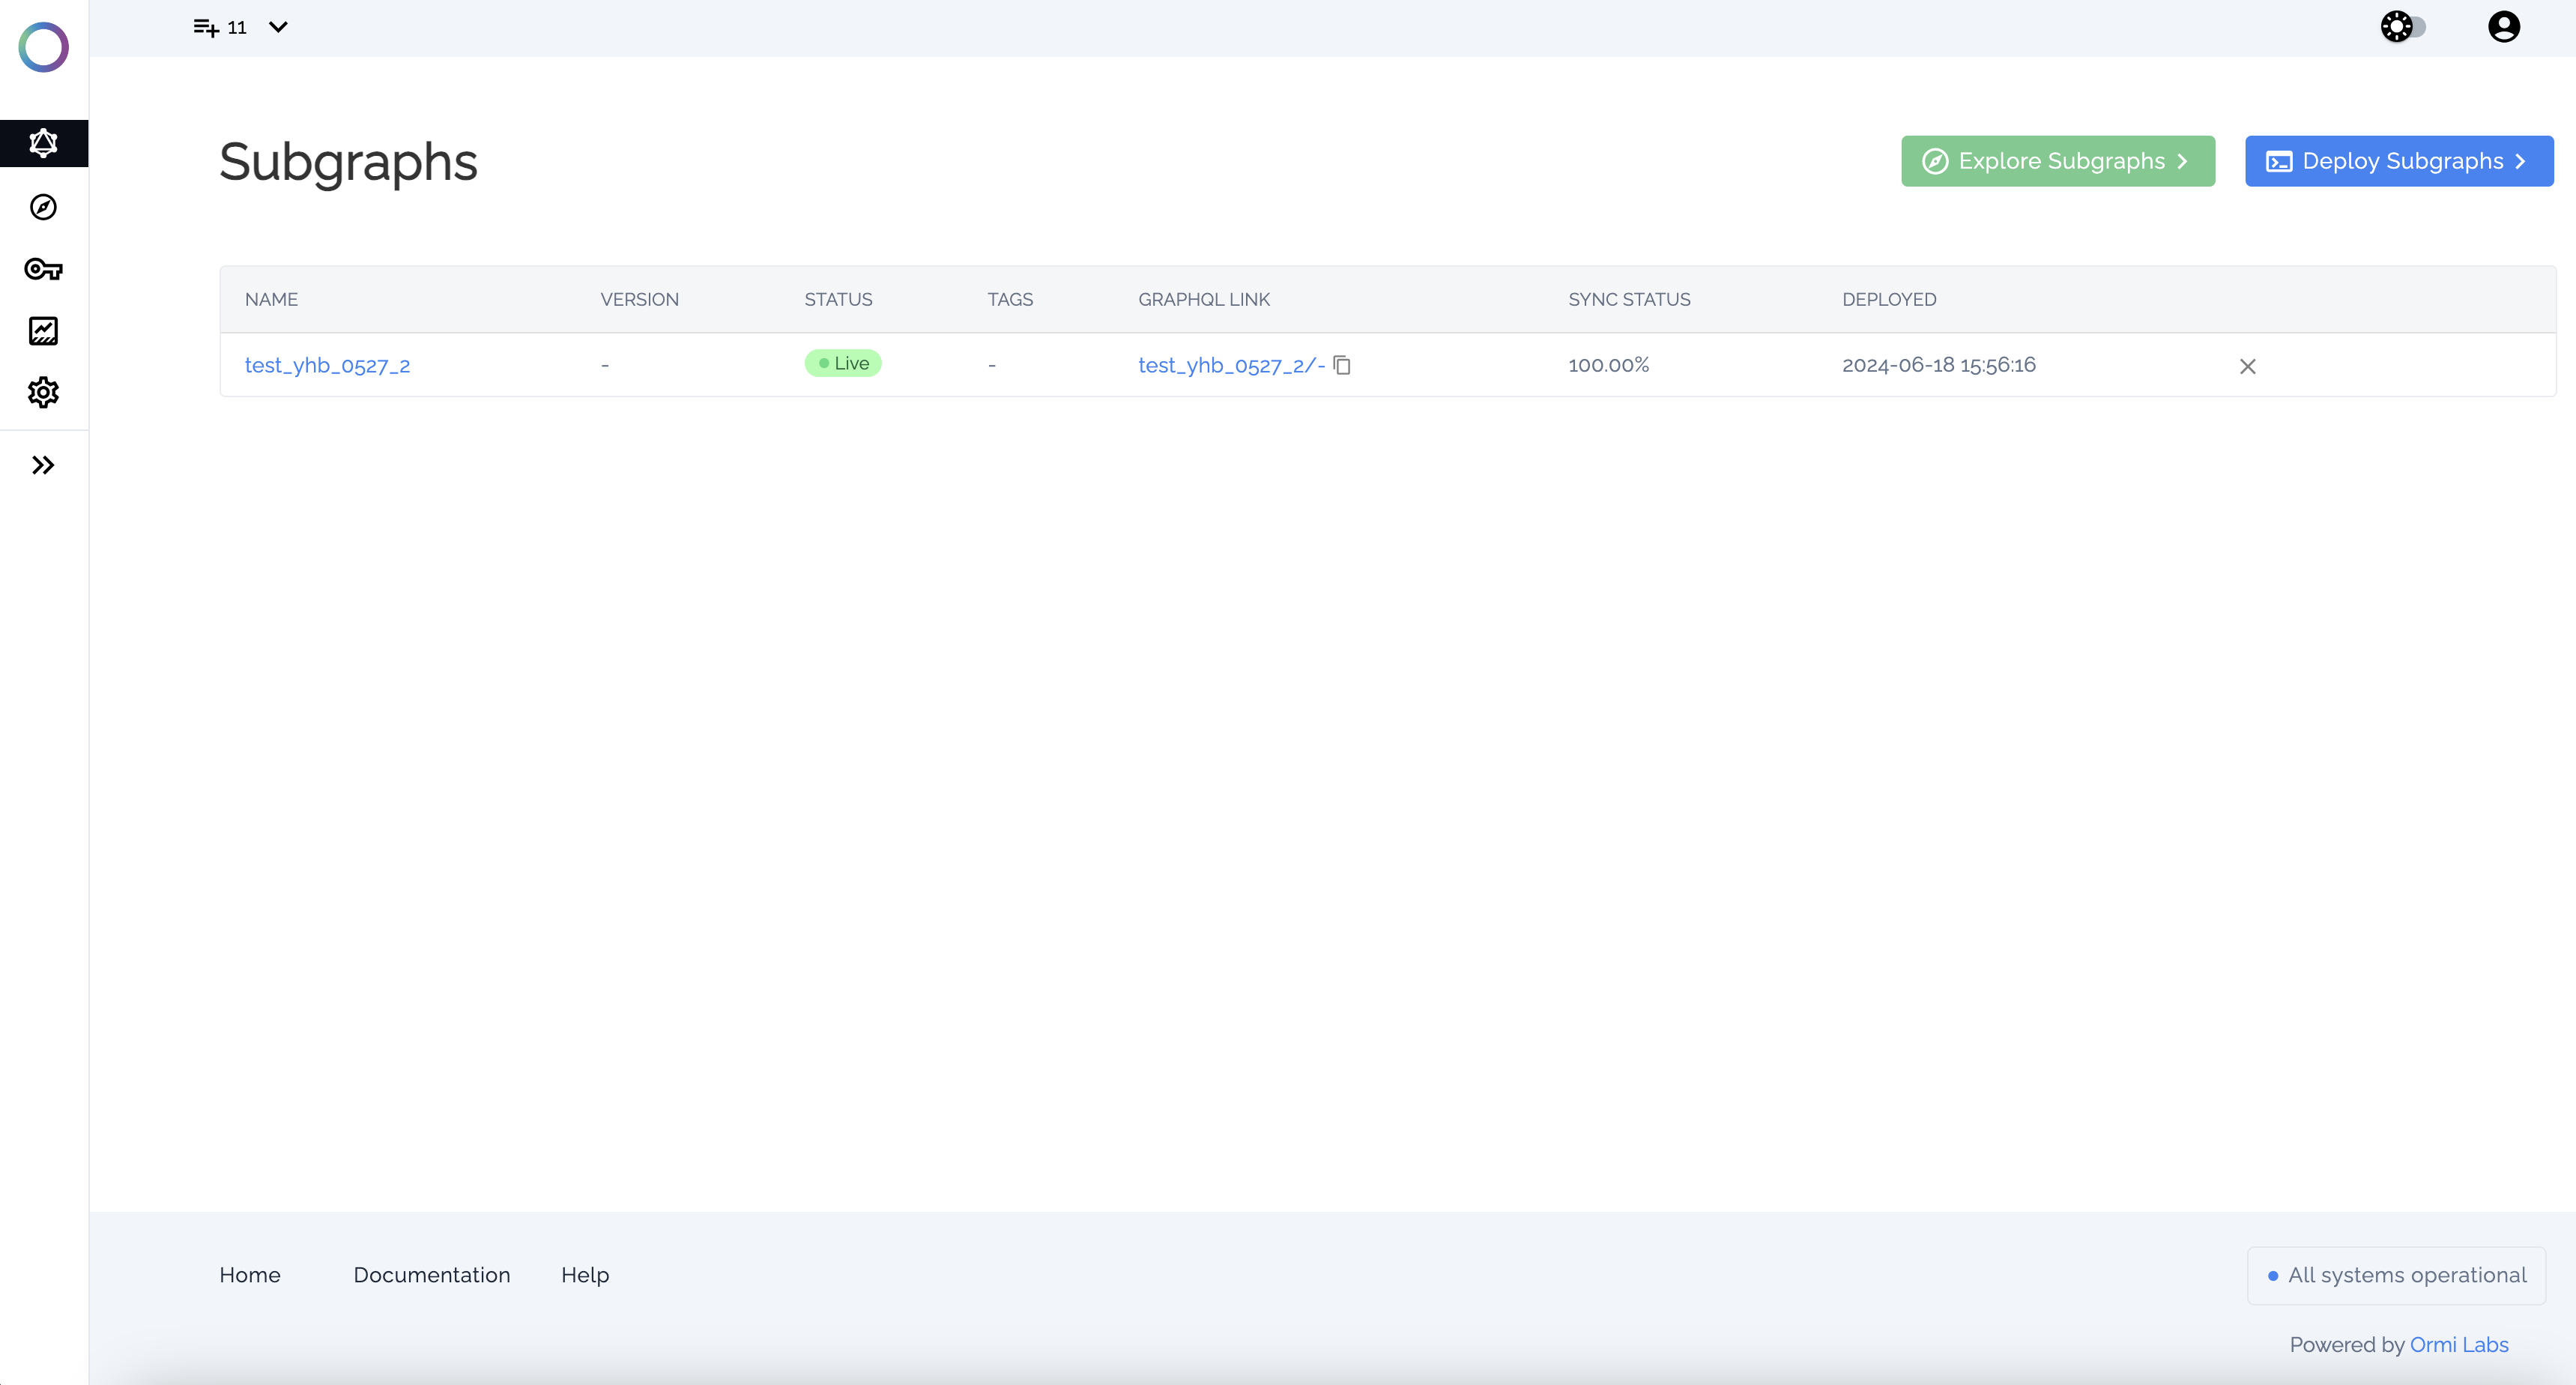Click the project list icon in the top bar

(x=206, y=27)
